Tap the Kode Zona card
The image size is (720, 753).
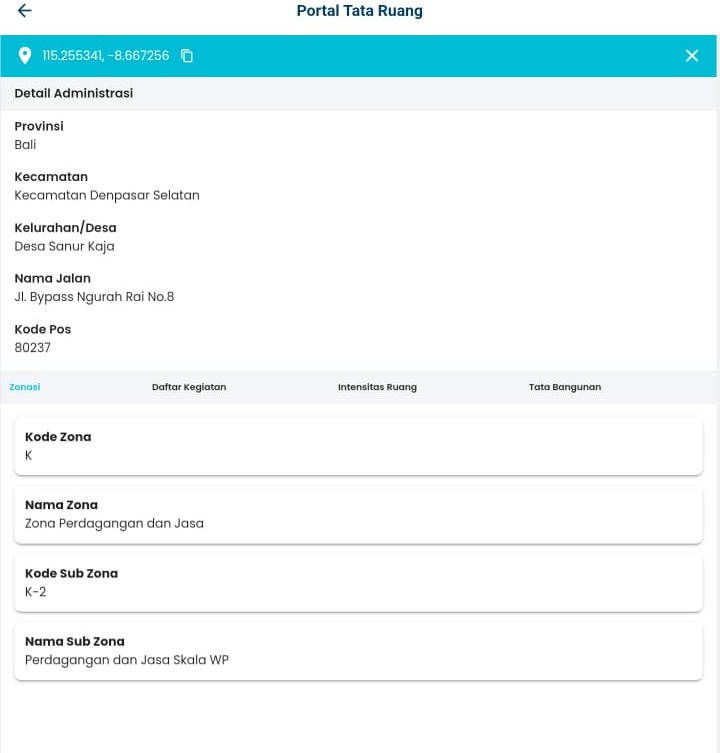[x=358, y=446]
